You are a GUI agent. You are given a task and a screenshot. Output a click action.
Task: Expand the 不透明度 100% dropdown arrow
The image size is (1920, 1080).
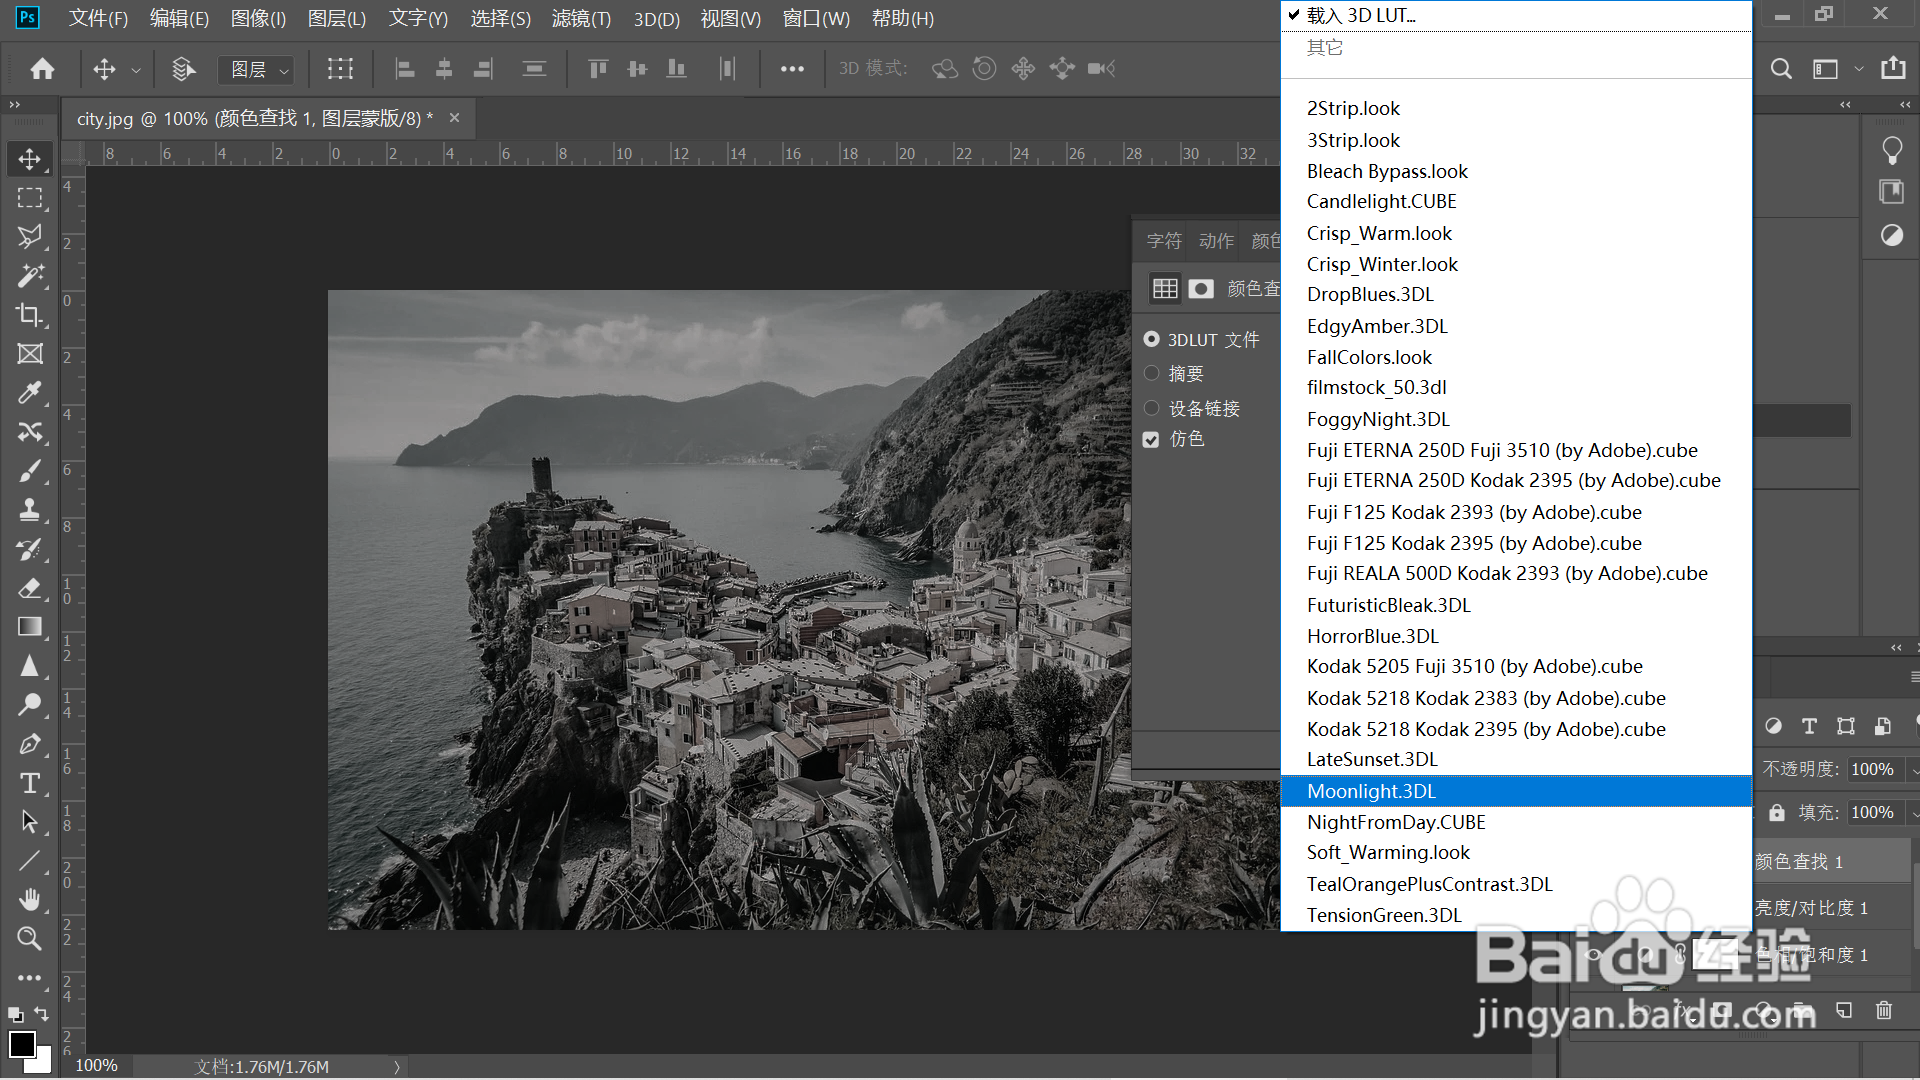coord(1914,770)
